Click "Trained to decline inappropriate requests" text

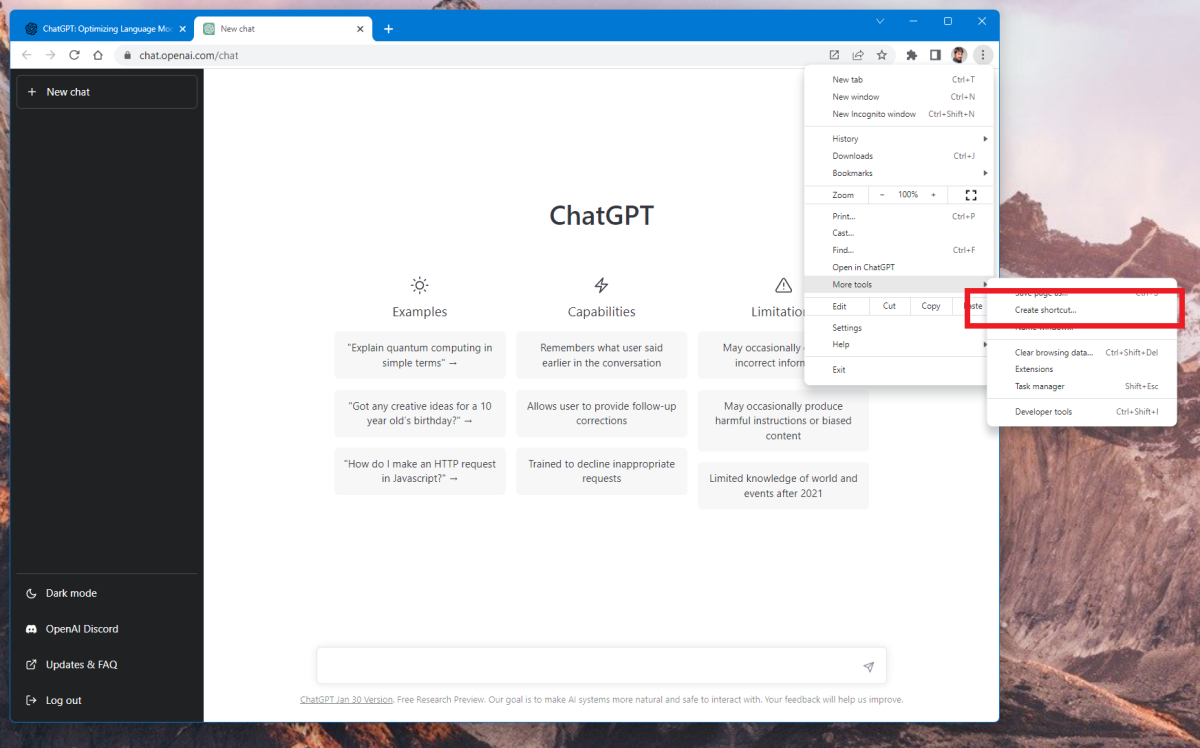pyautogui.click(x=602, y=471)
